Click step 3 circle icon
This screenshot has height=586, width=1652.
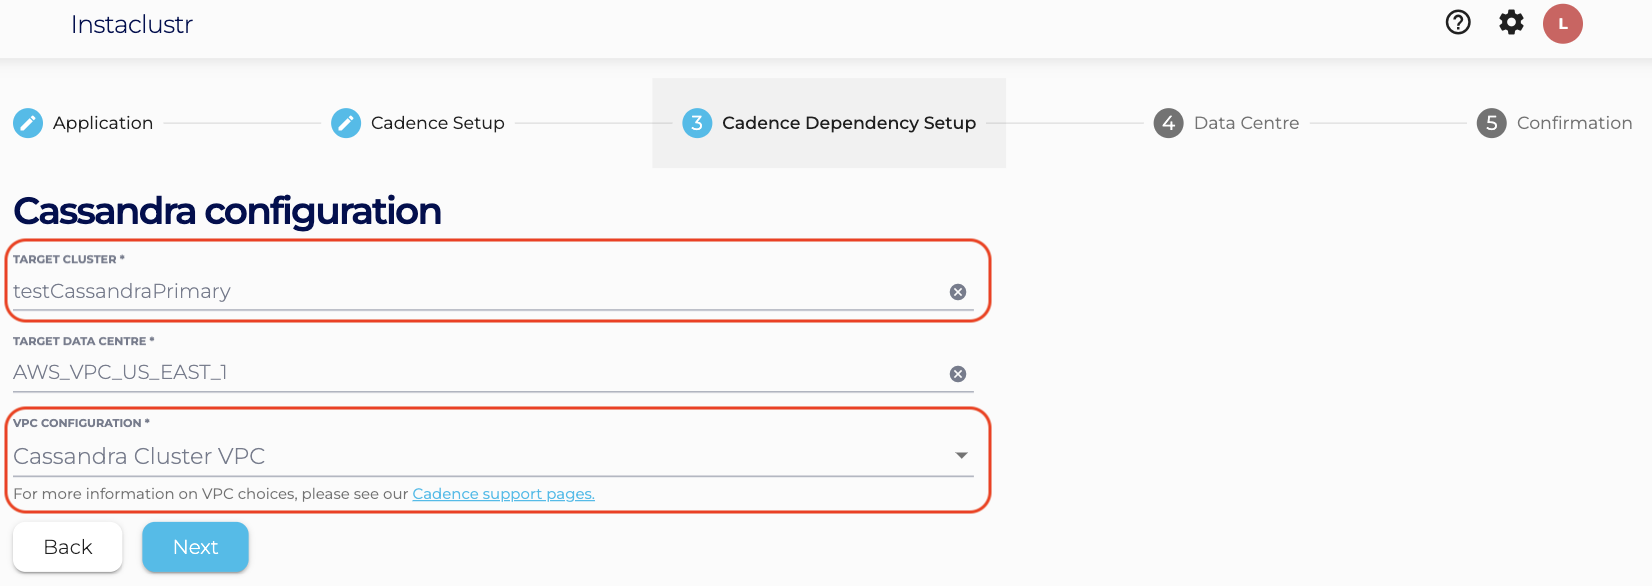pyautogui.click(x=697, y=123)
